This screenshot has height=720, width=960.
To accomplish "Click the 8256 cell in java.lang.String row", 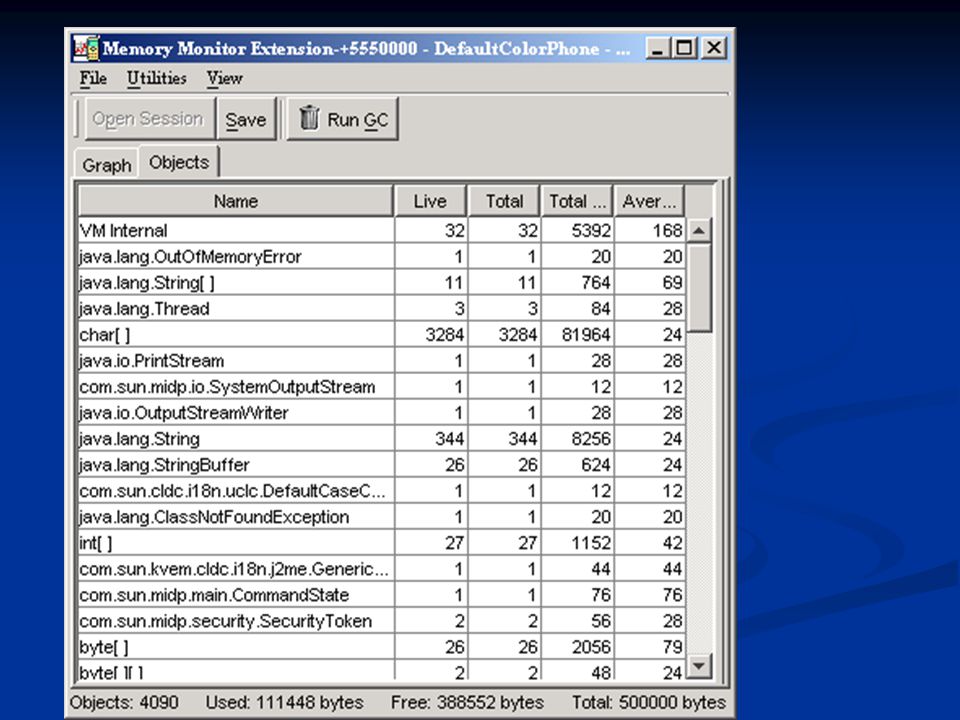I will (577, 439).
